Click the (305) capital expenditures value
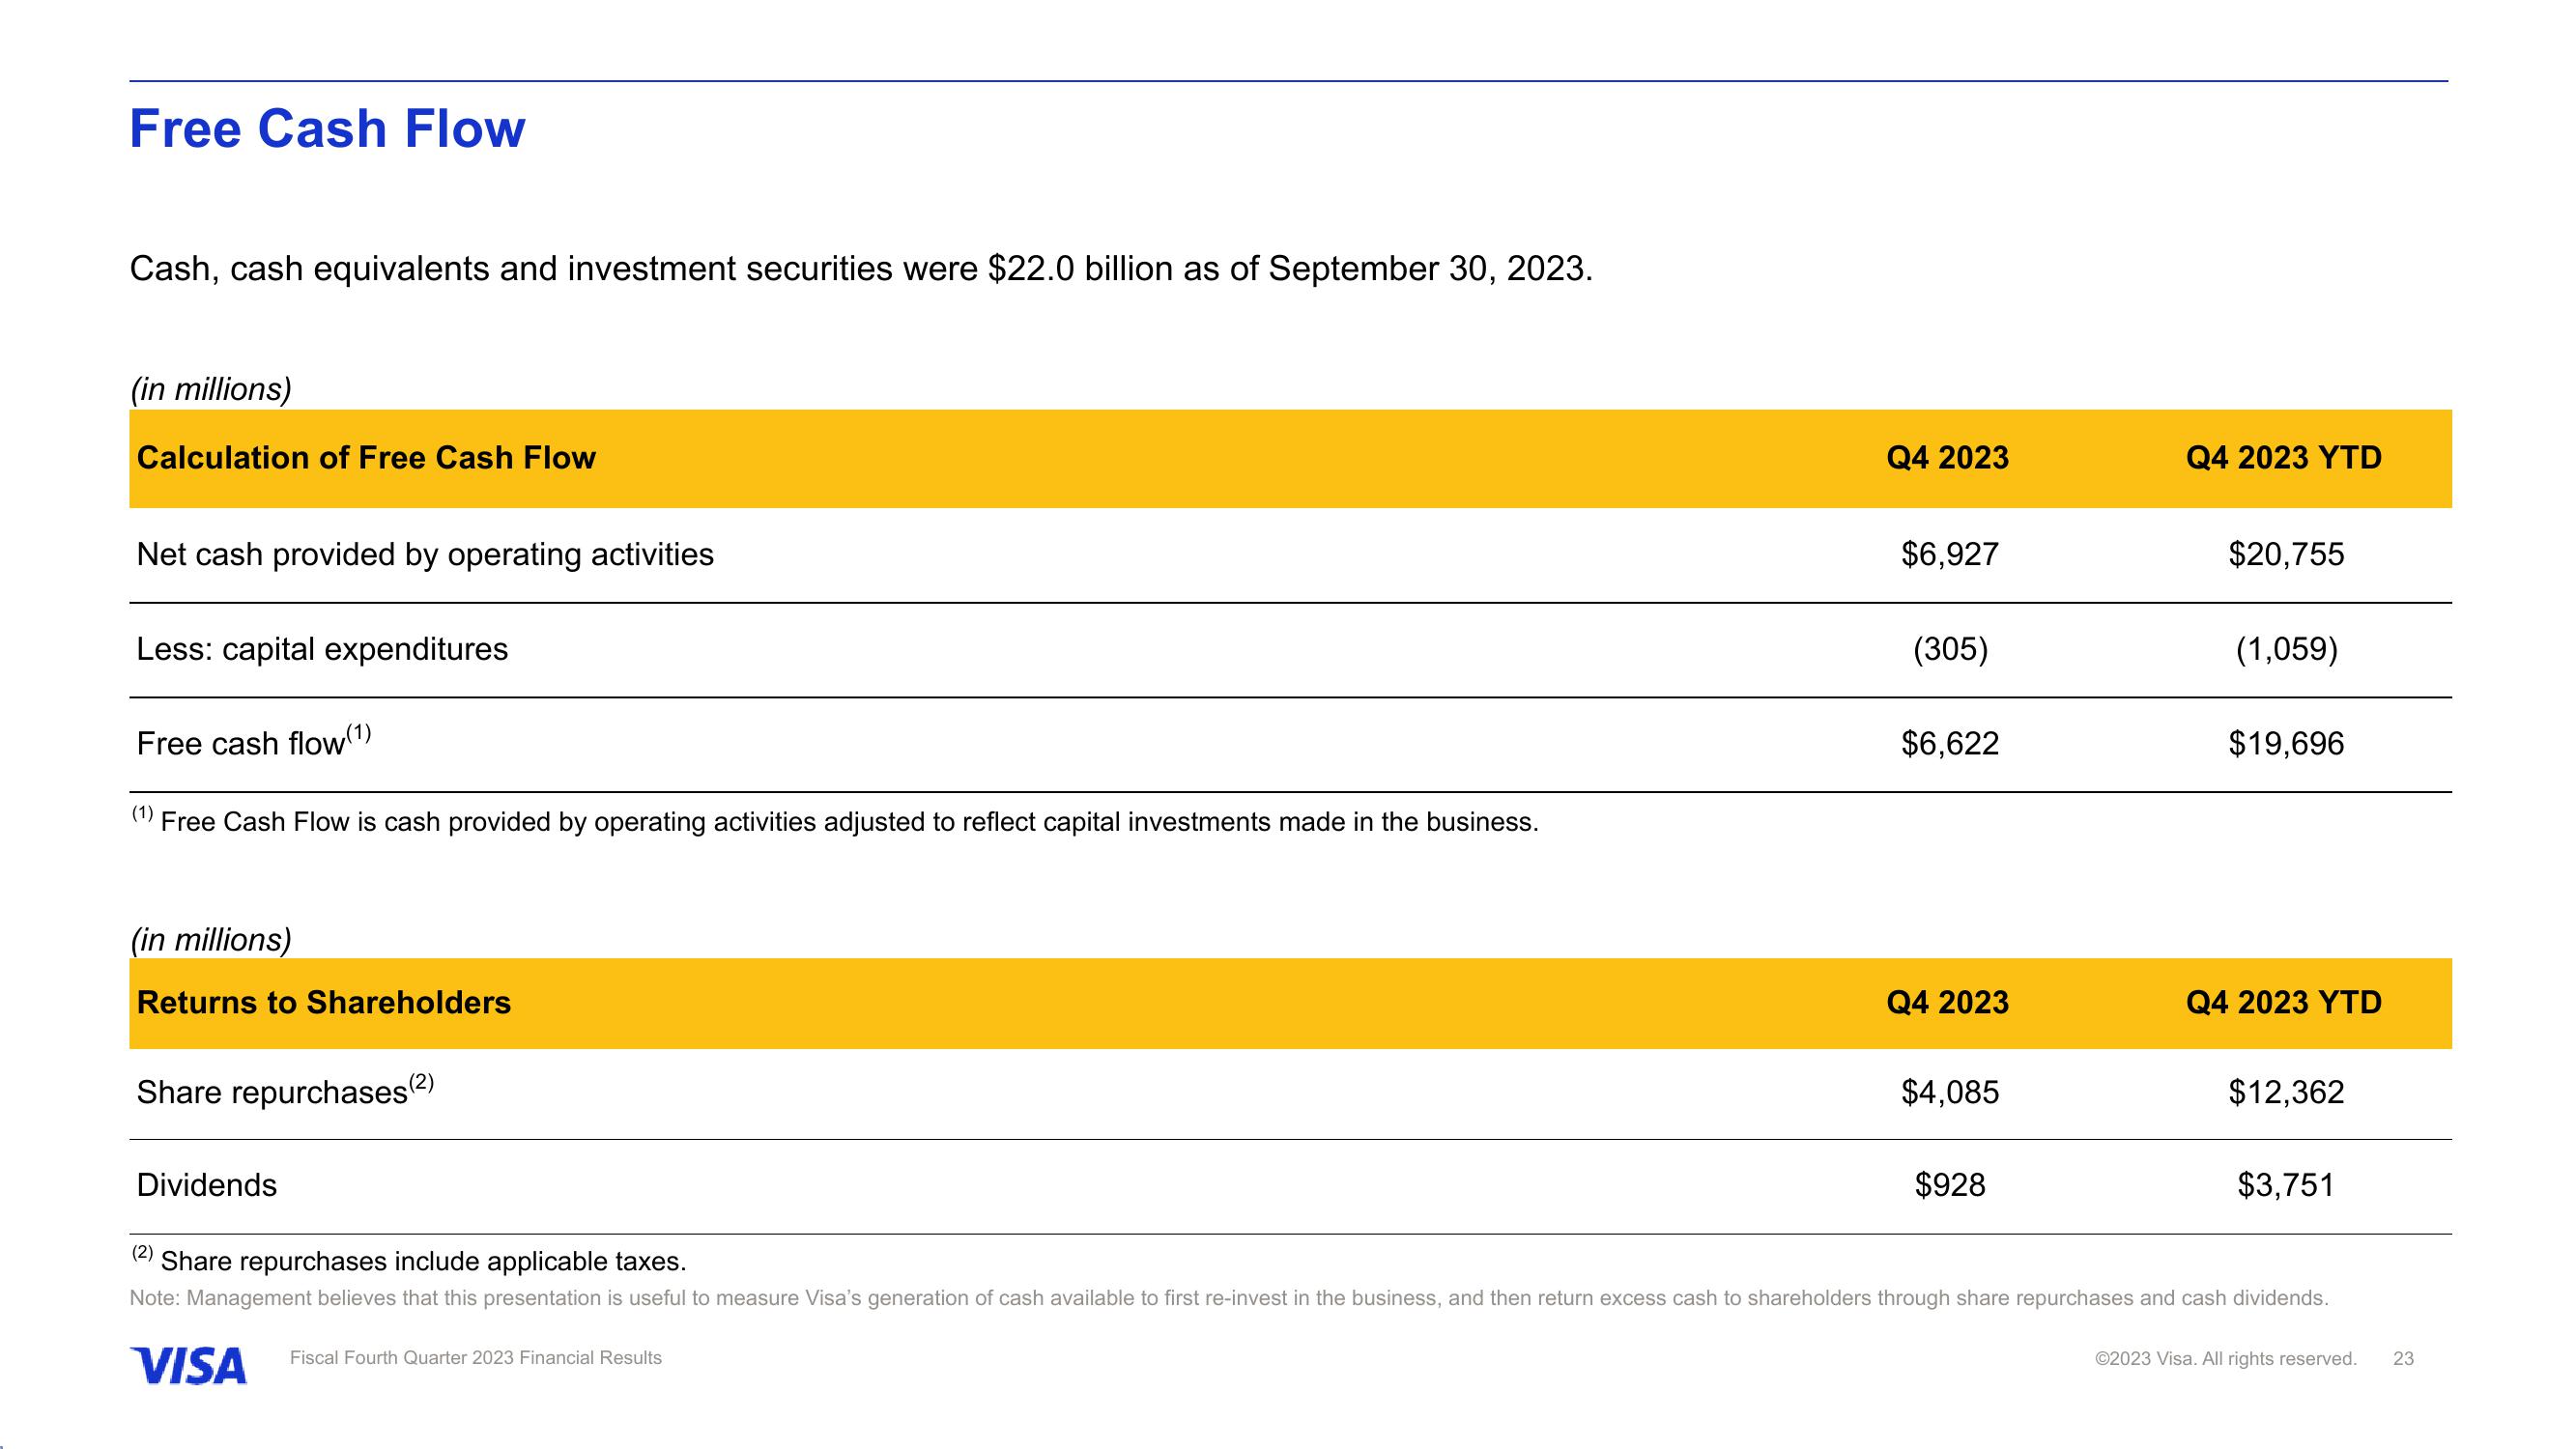2576x1449 pixels. click(x=1950, y=650)
